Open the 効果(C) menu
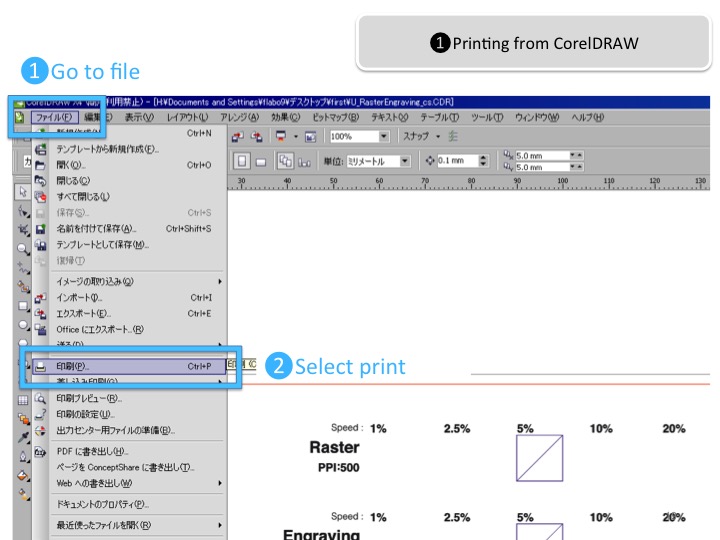The width and height of the screenshot is (720, 540). [x=285, y=117]
